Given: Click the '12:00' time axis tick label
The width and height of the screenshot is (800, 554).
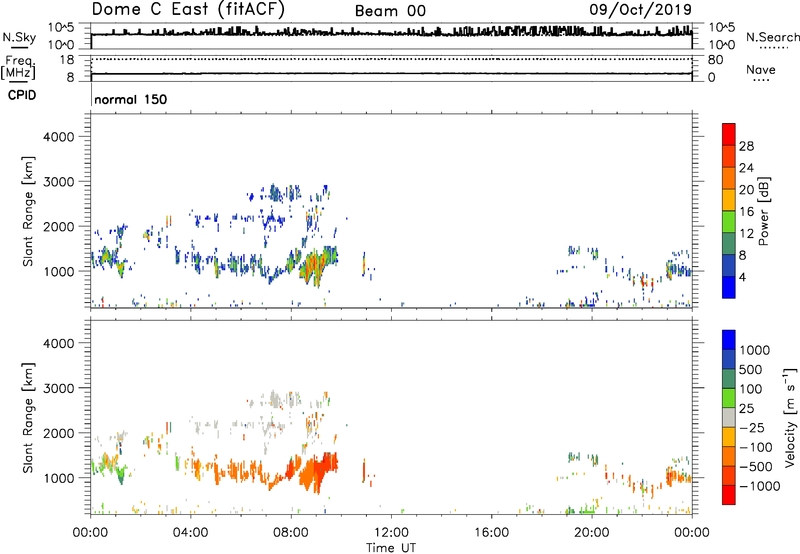Looking at the screenshot, I should pos(391,533).
